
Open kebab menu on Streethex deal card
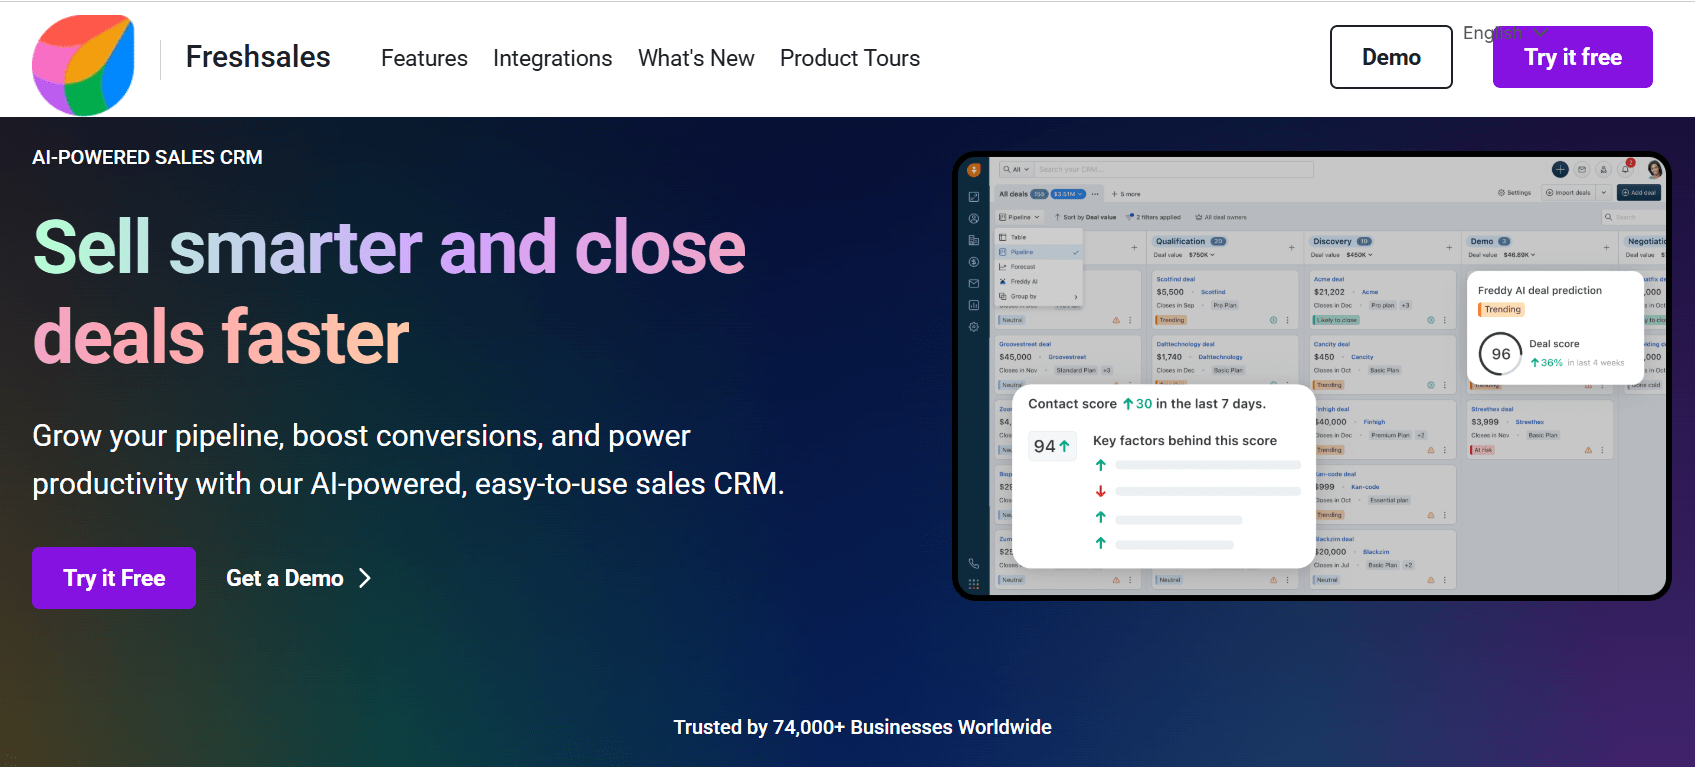point(1602,450)
